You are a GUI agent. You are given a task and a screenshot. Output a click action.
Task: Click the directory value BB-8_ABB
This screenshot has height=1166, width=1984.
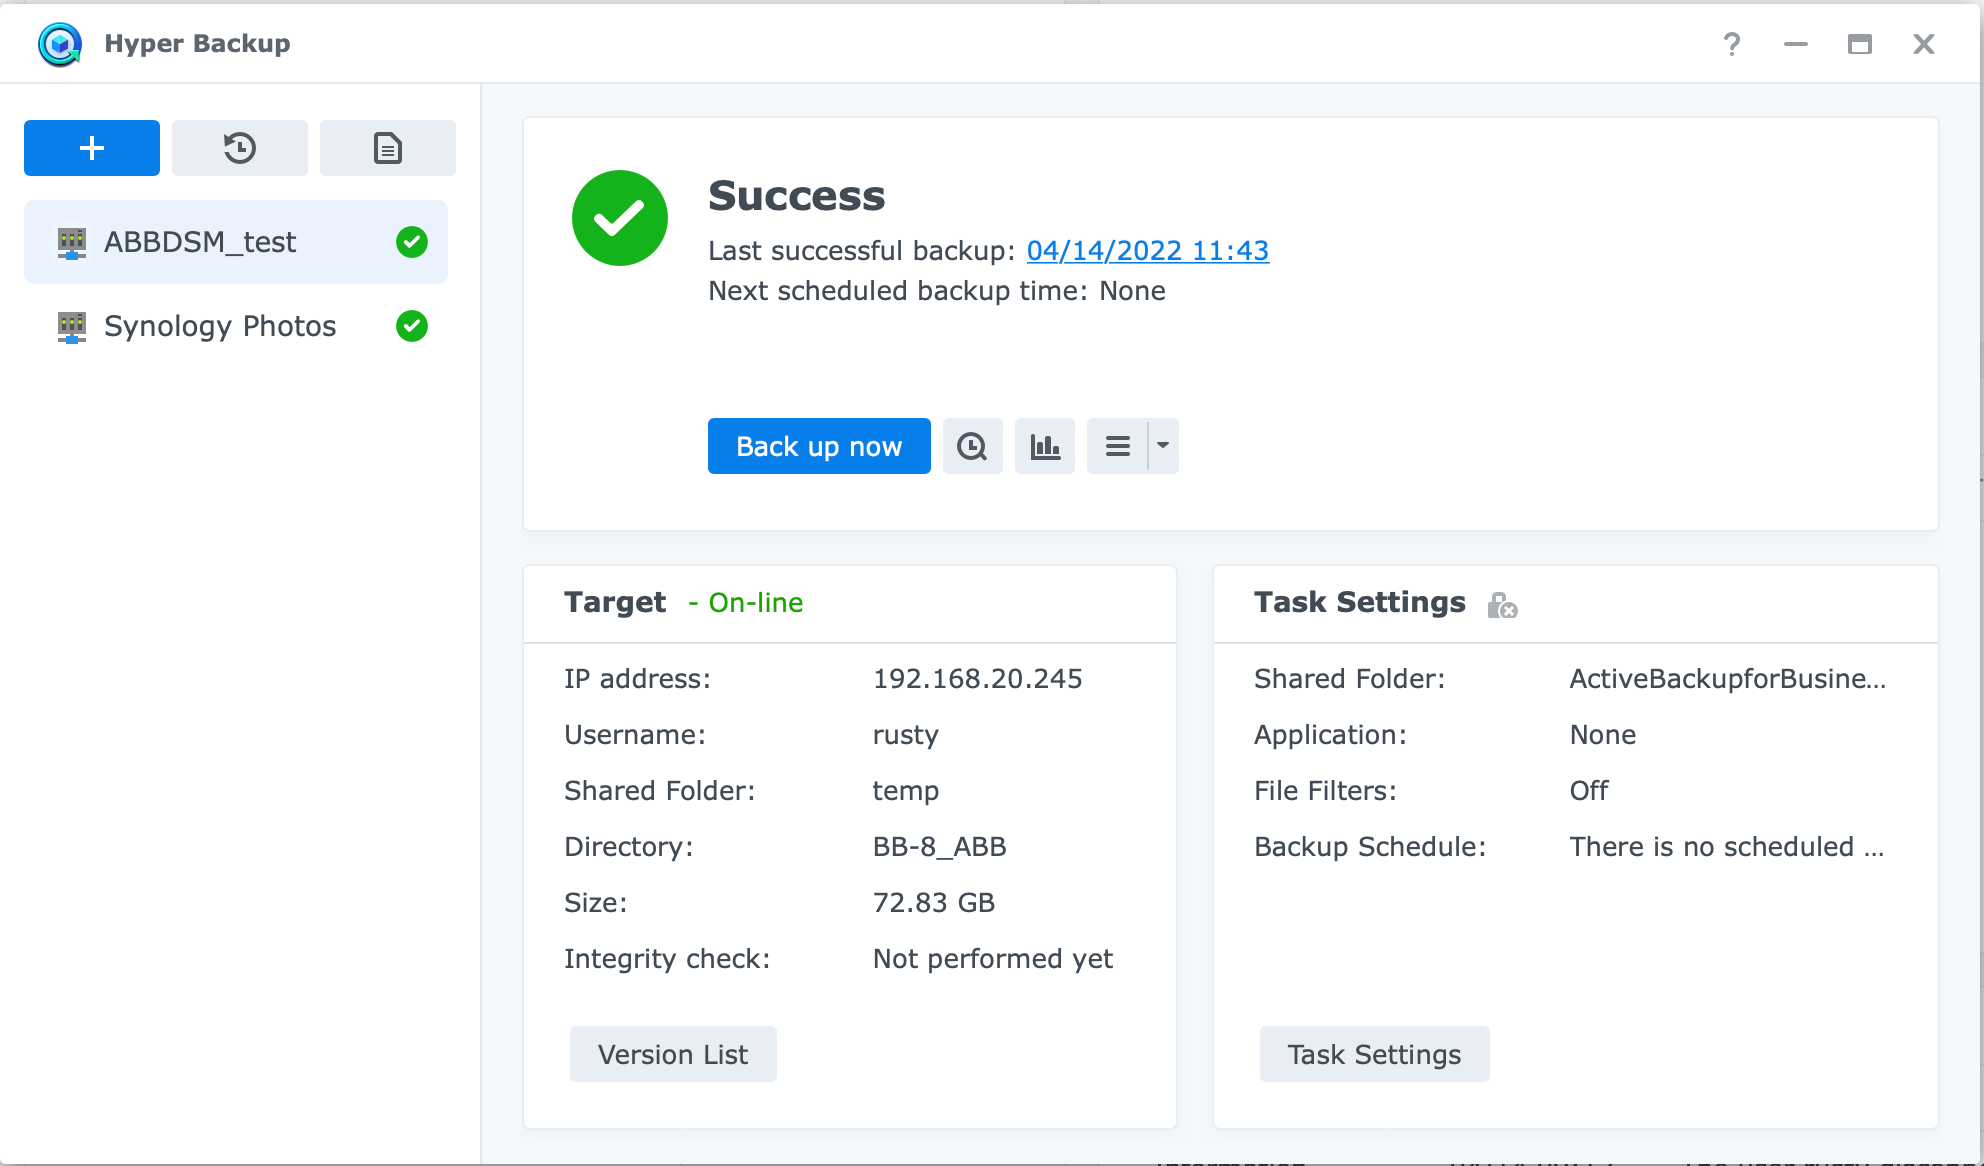click(x=939, y=847)
